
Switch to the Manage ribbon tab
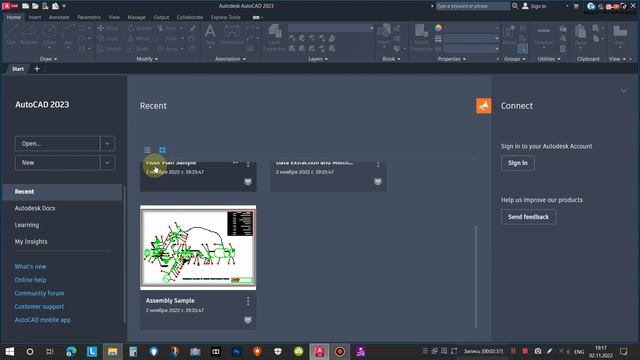click(x=136, y=17)
